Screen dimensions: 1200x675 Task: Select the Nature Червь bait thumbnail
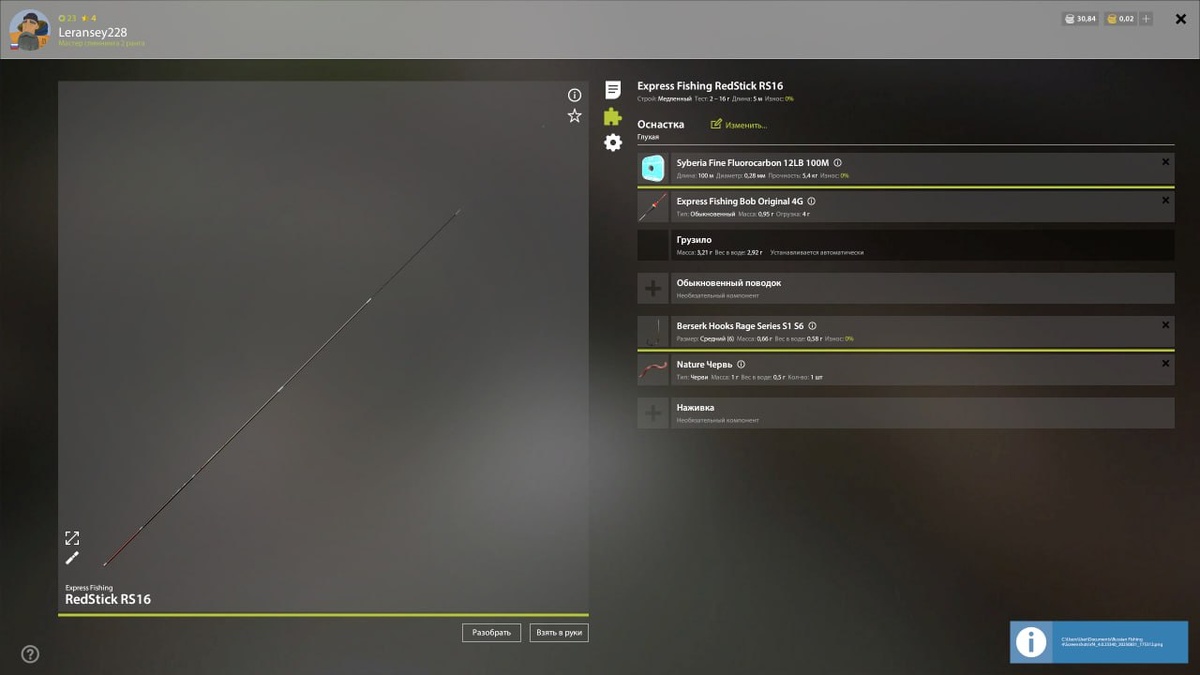pyautogui.click(x=653, y=370)
